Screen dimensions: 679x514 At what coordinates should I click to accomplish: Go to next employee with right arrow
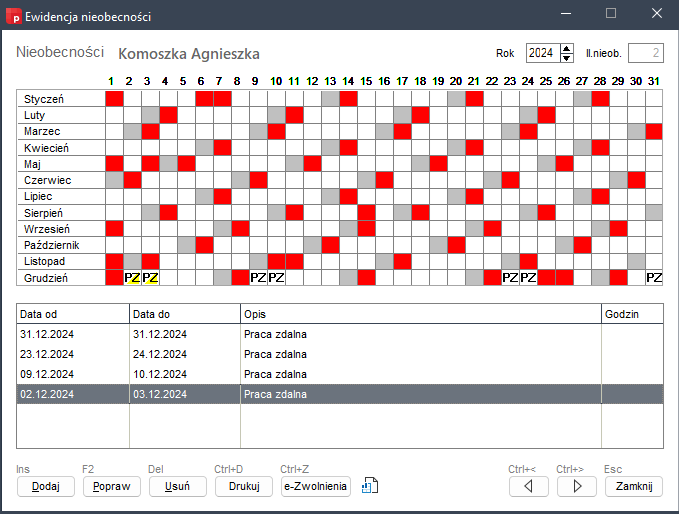576,487
